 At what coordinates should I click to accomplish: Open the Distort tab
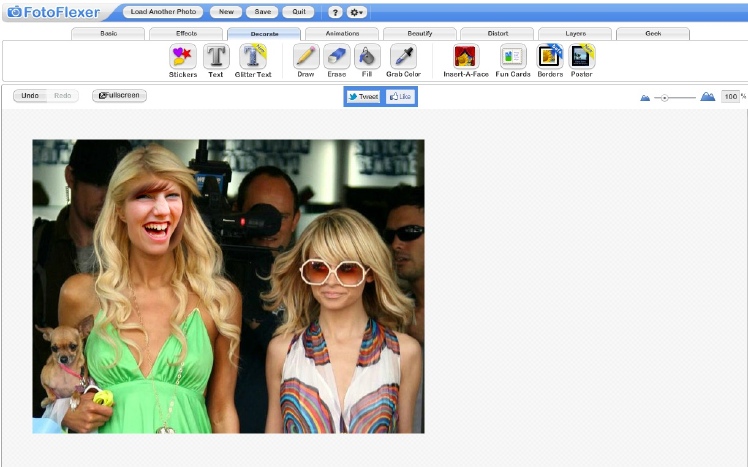pyautogui.click(x=498, y=34)
